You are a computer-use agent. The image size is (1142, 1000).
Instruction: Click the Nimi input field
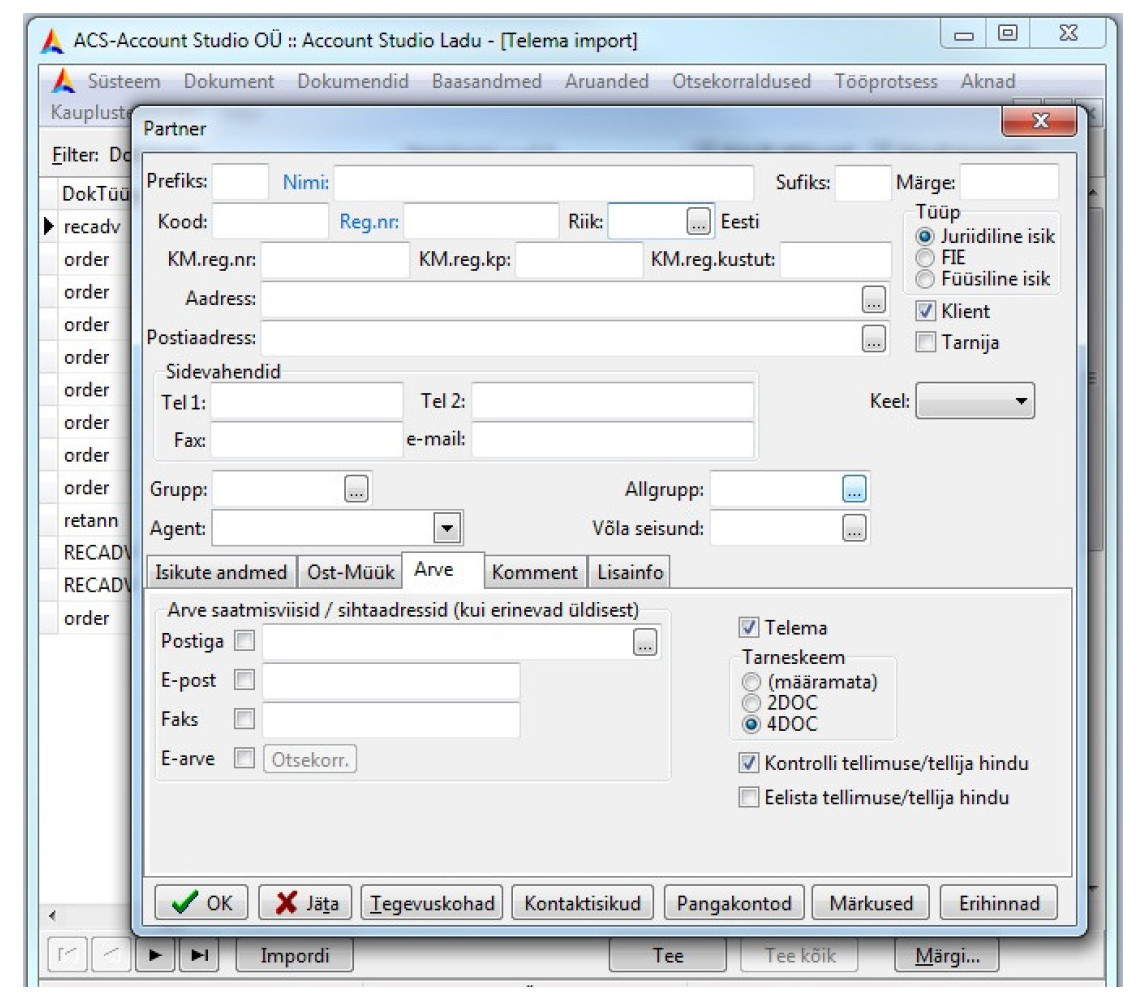pos(543,182)
